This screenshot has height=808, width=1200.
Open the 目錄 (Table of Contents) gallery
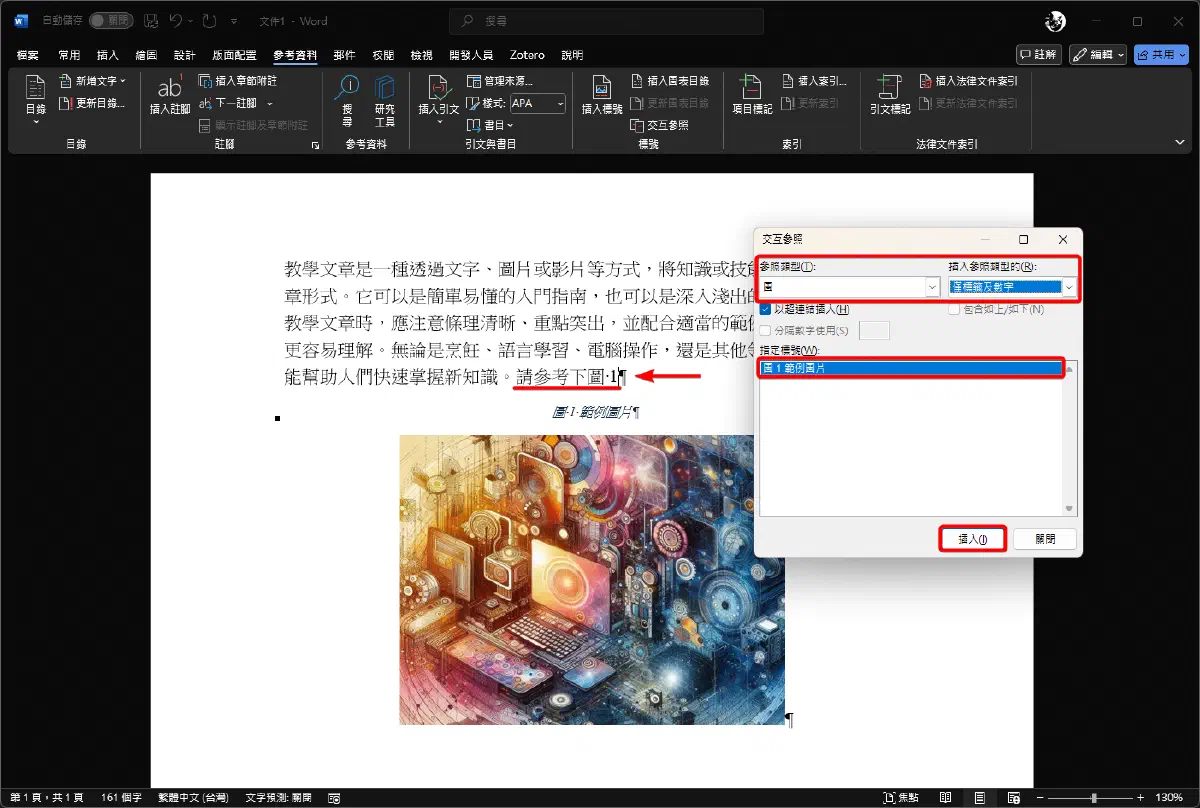[35, 97]
